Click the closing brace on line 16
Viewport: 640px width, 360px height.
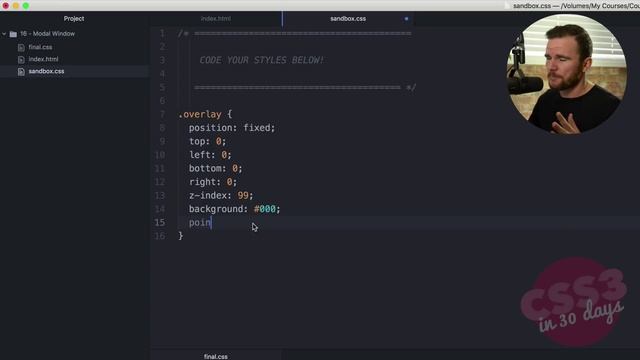180,236
